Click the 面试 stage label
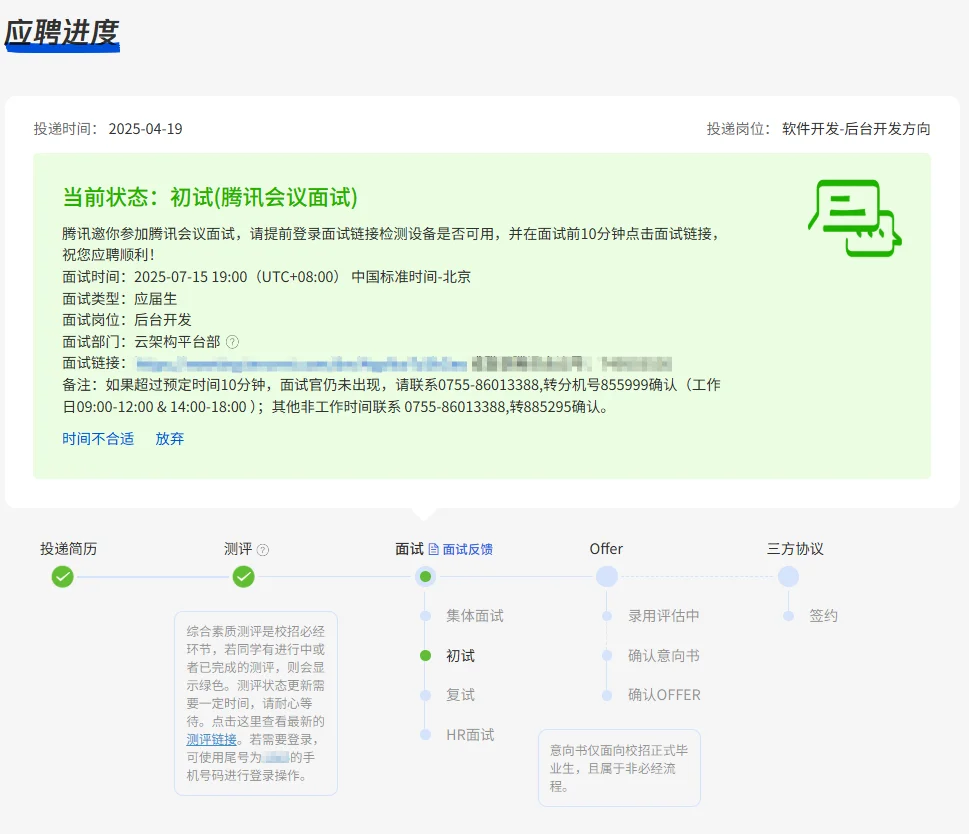Image resolution: width=969 pixels, height=834 pixels. (x=409, y=549)
